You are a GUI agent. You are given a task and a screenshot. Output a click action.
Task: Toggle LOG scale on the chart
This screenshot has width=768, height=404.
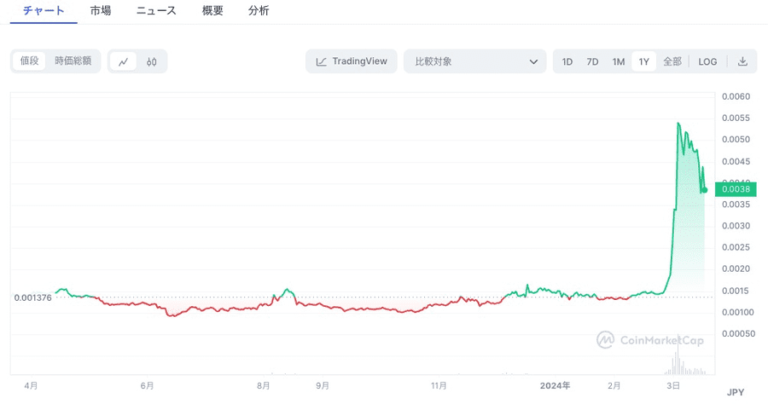click(x=707, y=61)
